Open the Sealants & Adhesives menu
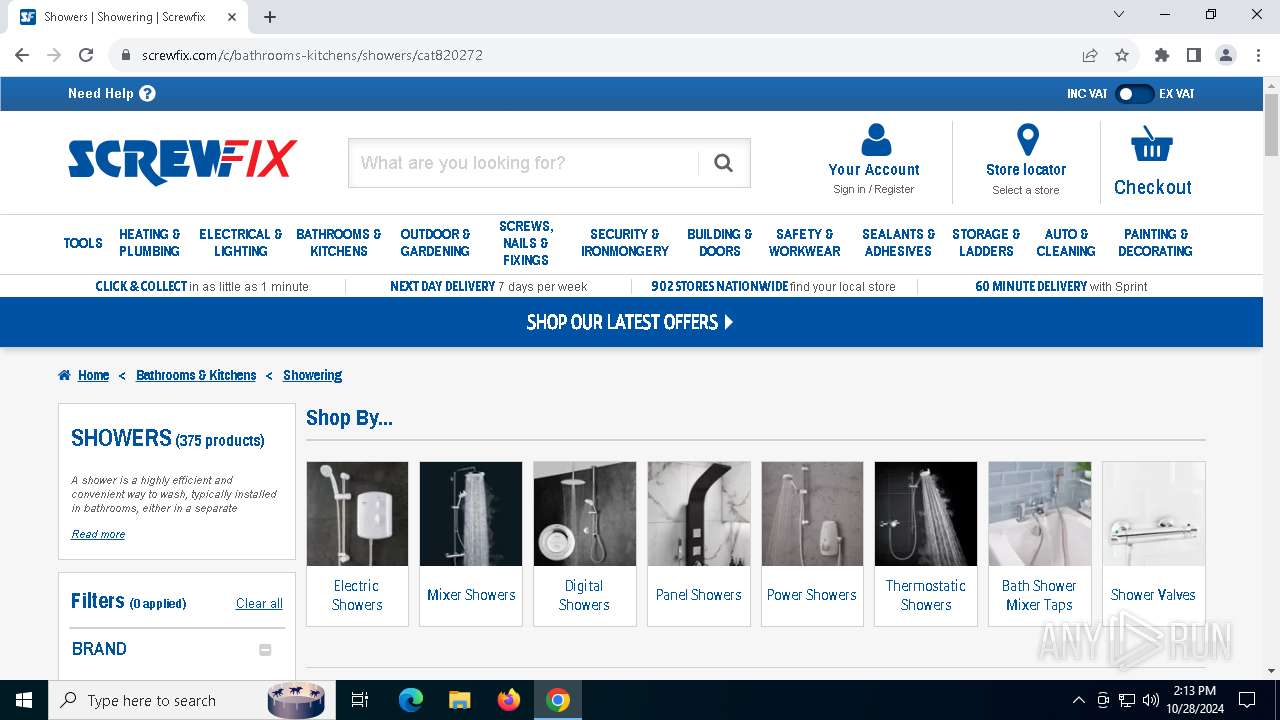 point(898,243)
